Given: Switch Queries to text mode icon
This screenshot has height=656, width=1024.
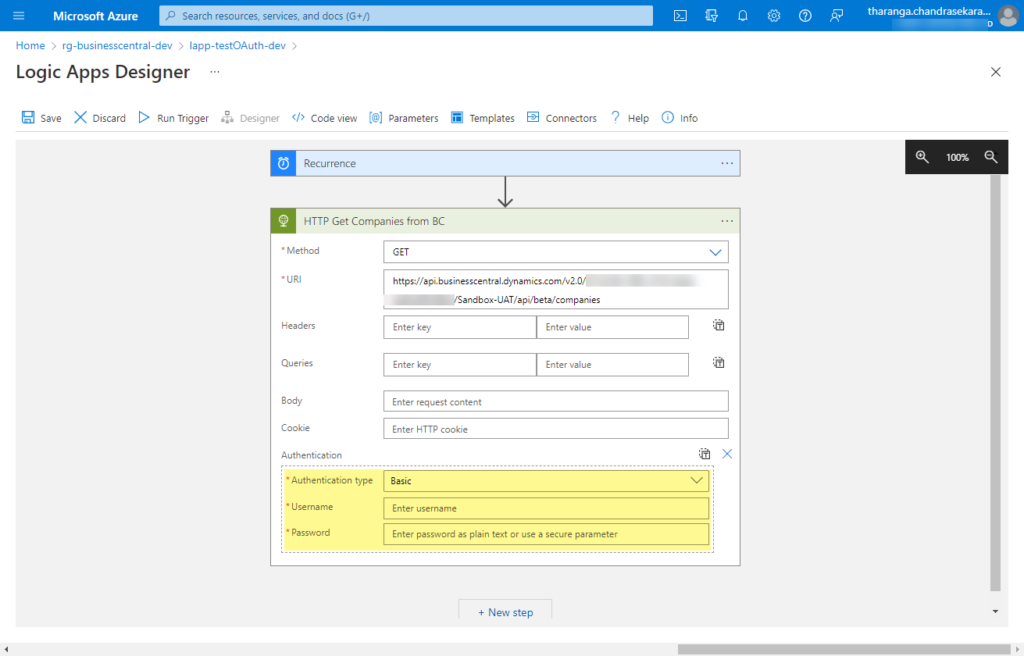Looking at the screenshot, I should tap(718, 363).
